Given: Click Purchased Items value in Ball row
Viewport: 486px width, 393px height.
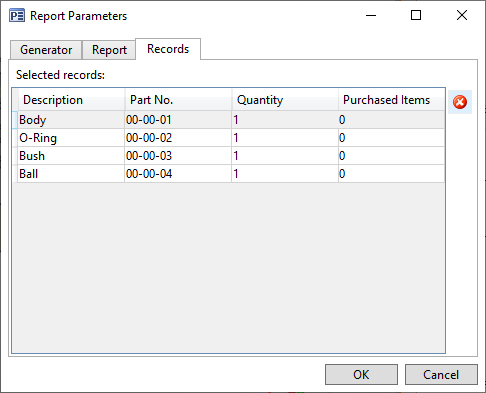Looking at the screenshot, I should (x=392, y=174).
